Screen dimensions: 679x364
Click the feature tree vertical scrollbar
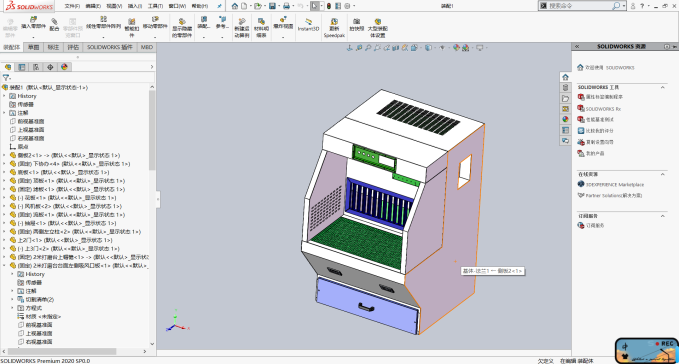(152, 130)
